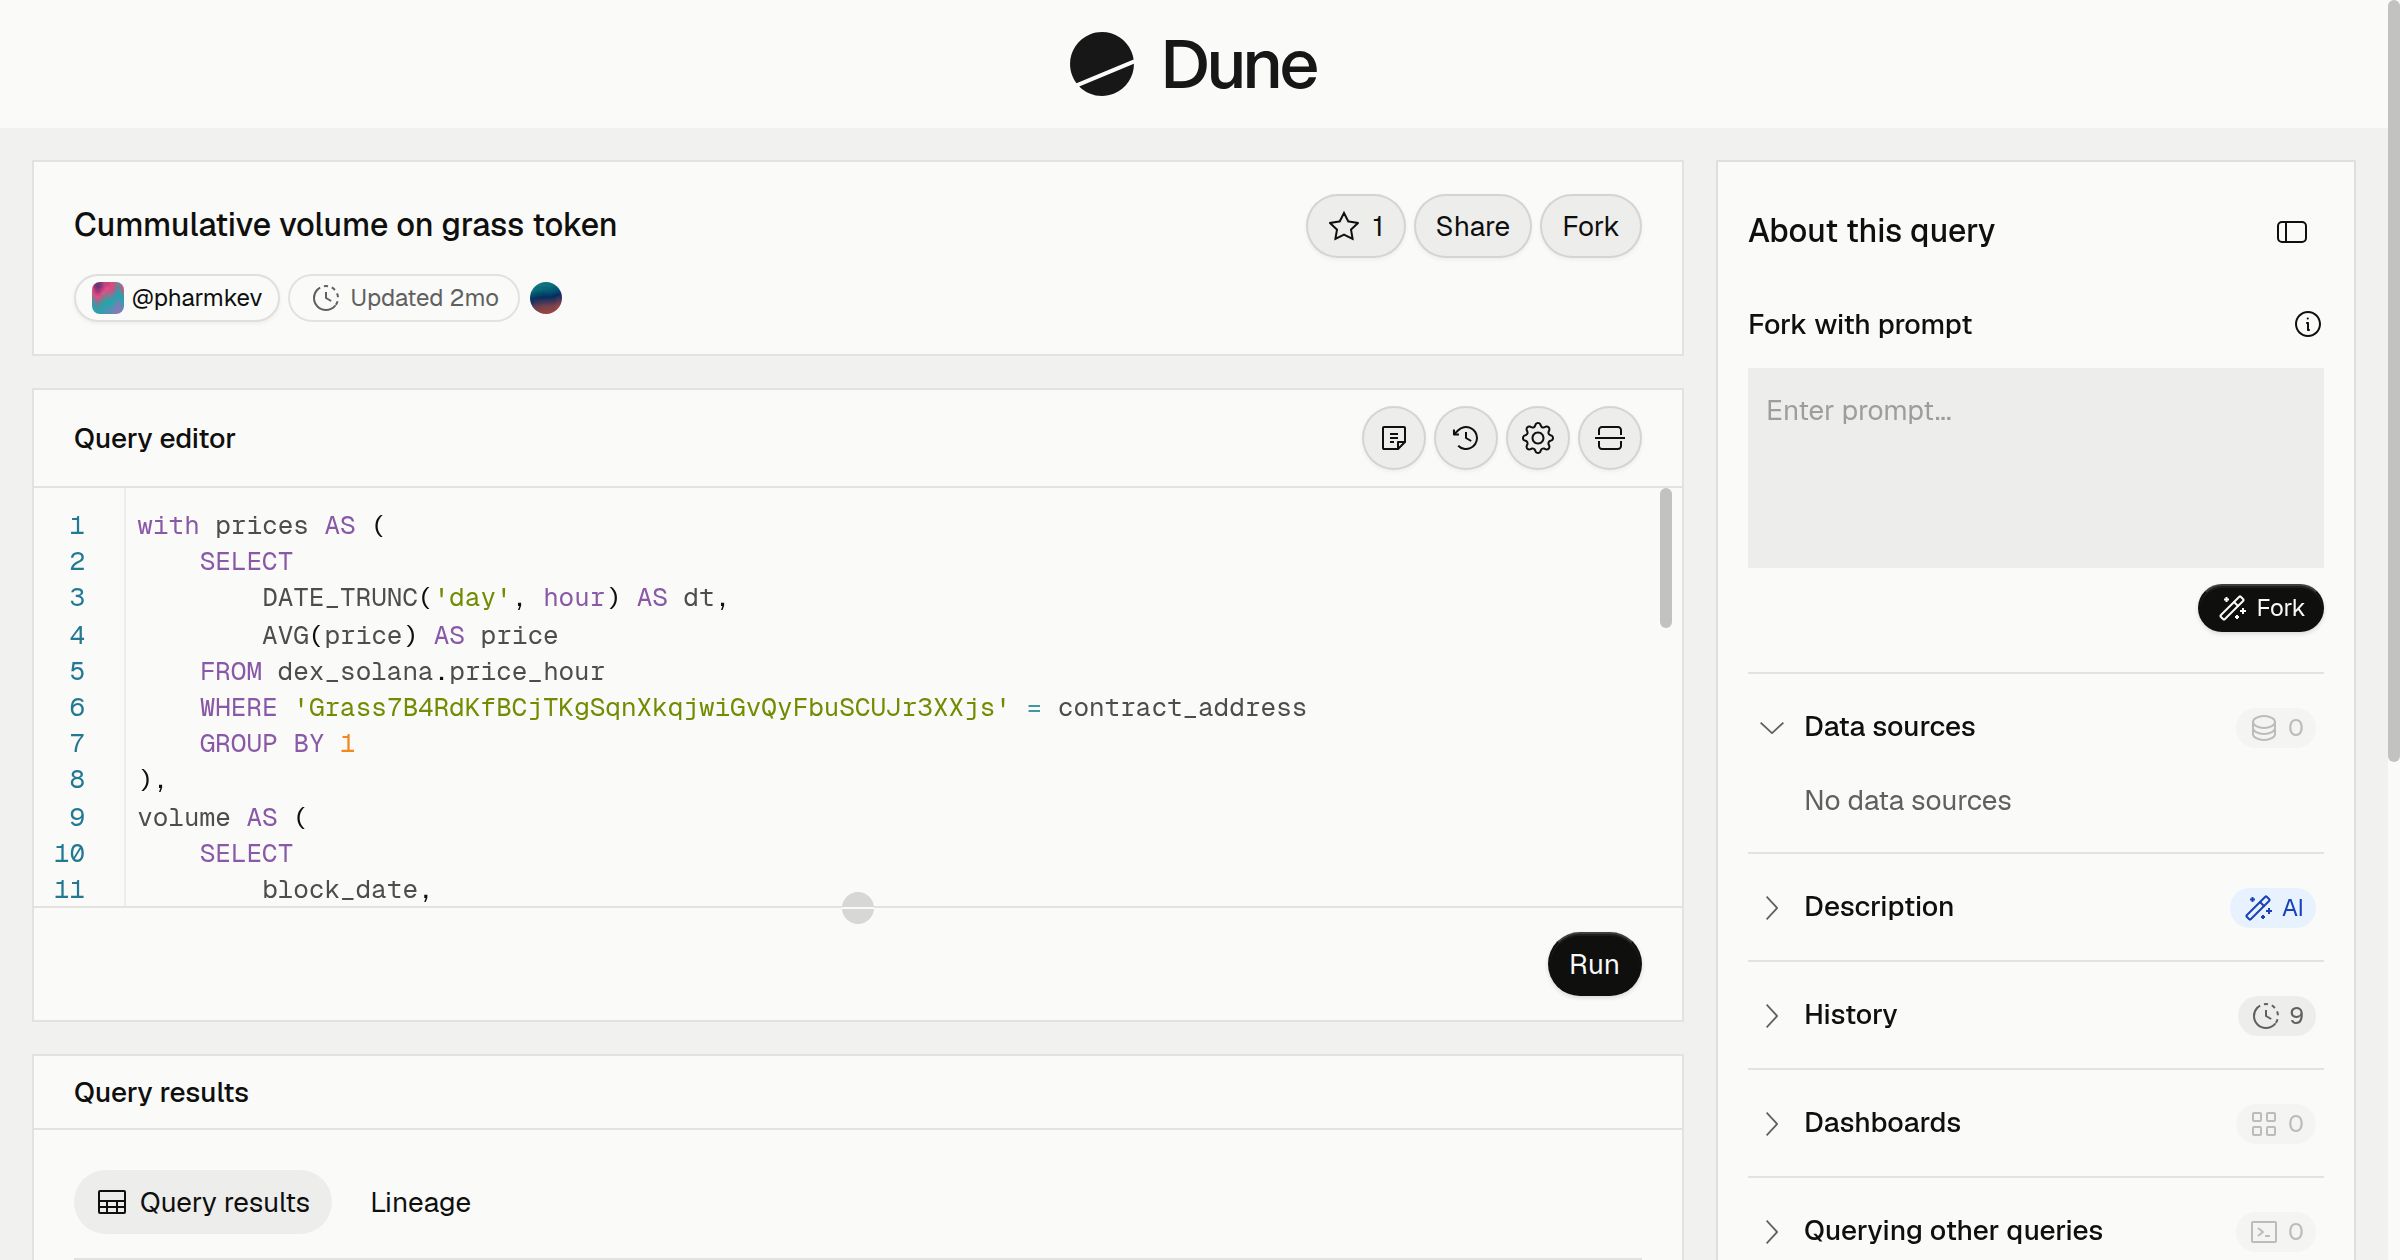Viewport: 2400px width, 1260px height.
Task: Click the 'No data sources' text
Action: (1907, 800)
